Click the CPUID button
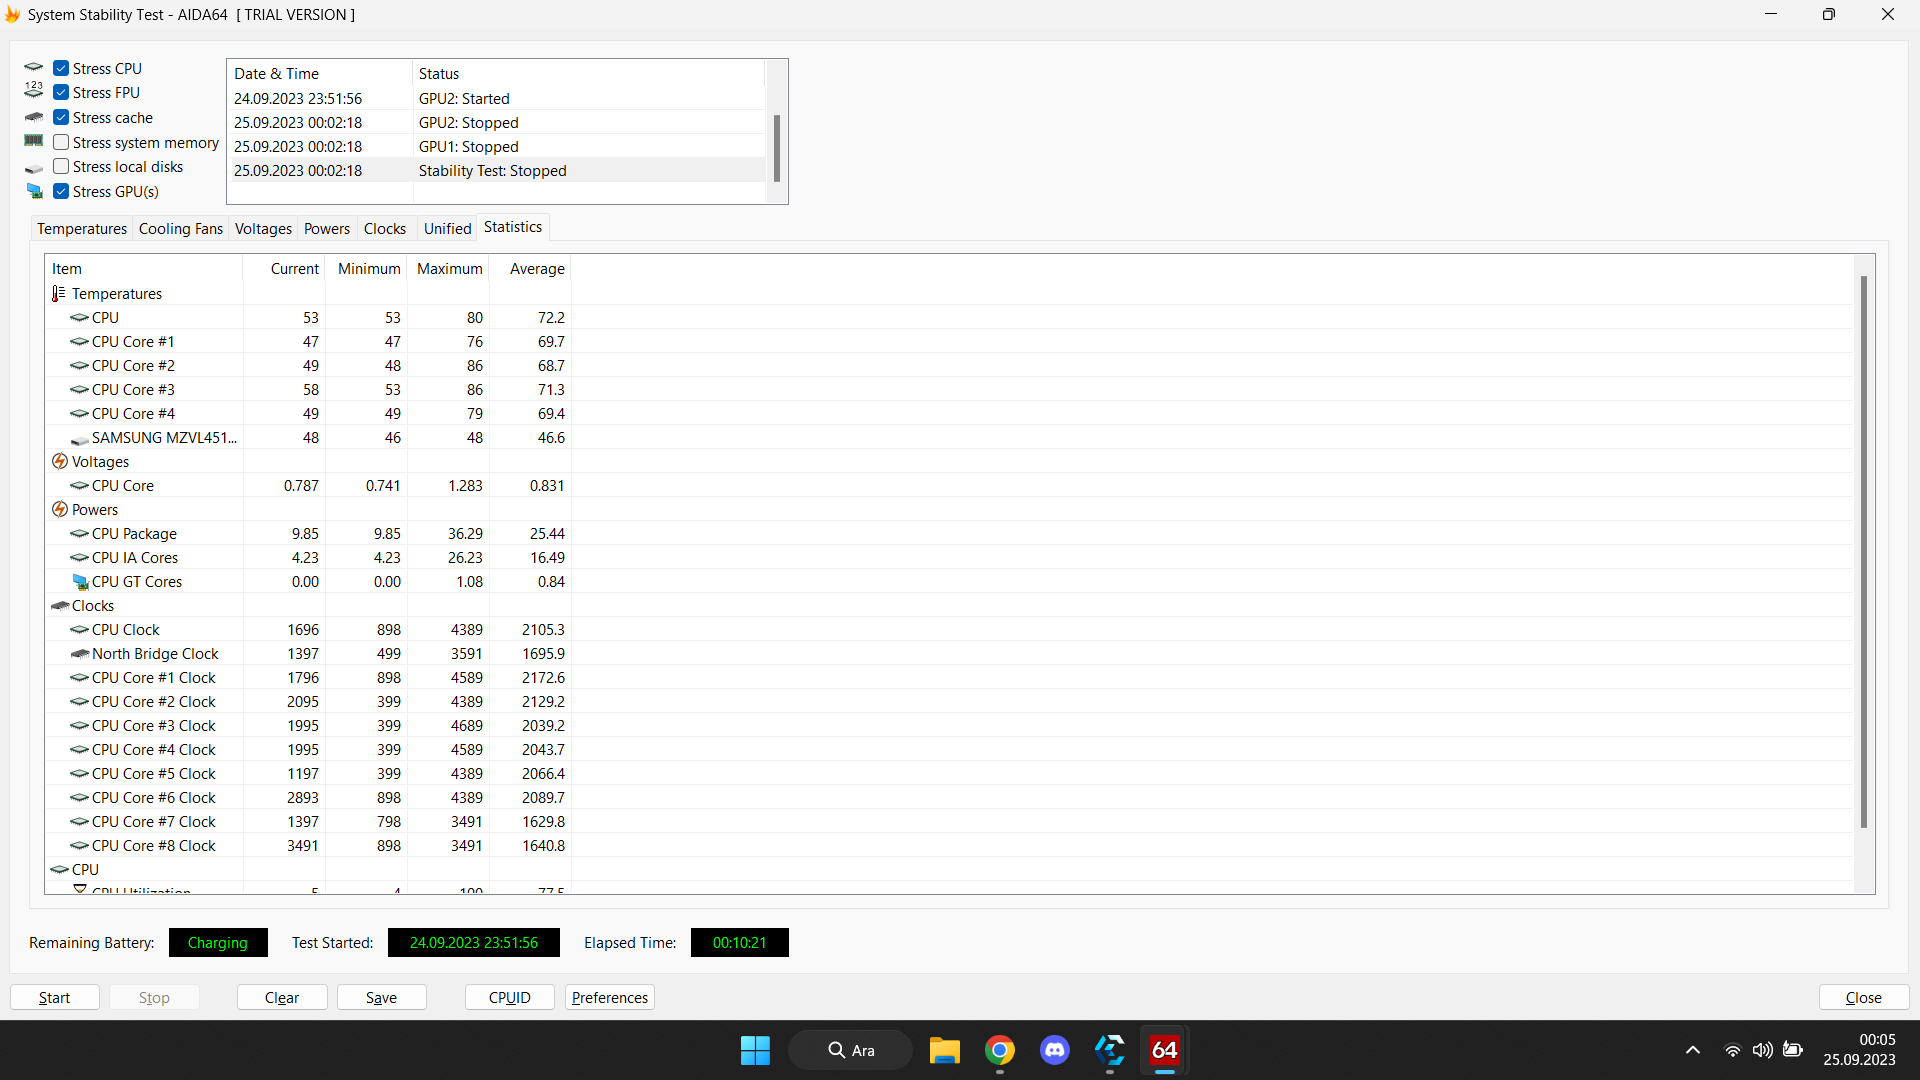The width and height of the screenshot is (1920, 1080). point(509,998)
